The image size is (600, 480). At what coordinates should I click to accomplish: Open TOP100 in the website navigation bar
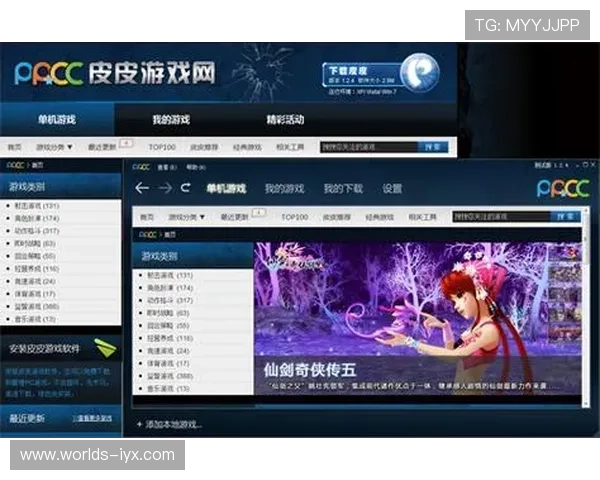[x=162, y=147]
